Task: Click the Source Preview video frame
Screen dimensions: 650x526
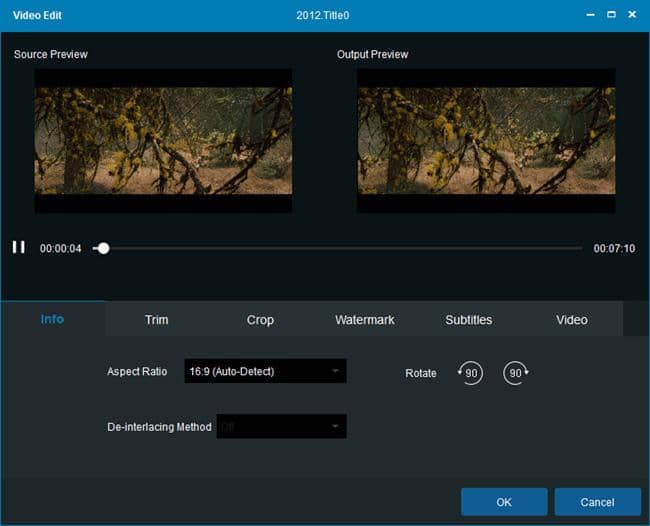Action: point(163,140)
